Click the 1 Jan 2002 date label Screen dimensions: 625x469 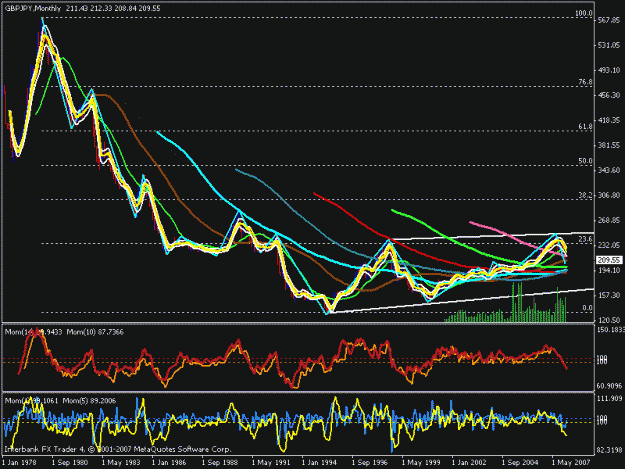click(469, 463)
